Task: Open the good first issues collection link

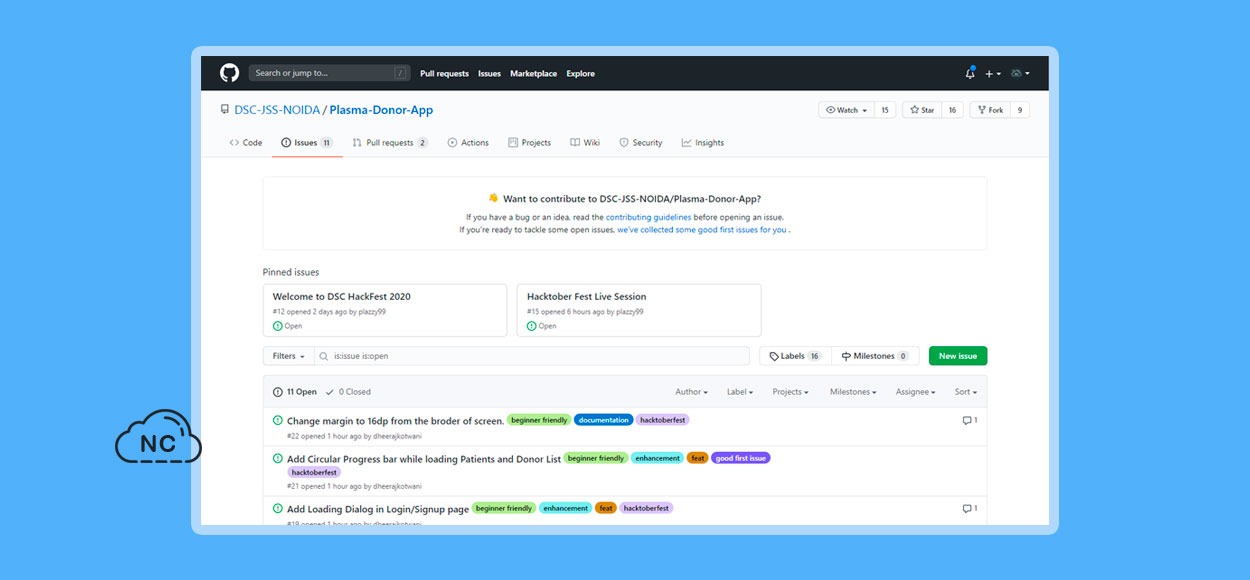Action: click(702, 230)
